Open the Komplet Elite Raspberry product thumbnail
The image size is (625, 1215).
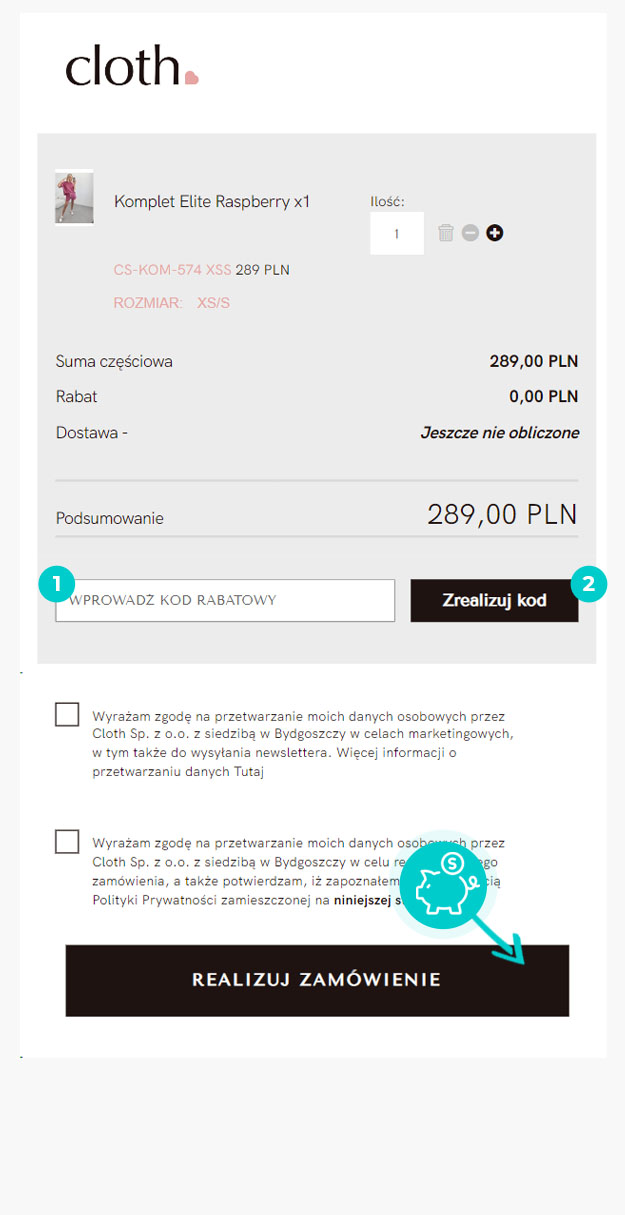pos(74,197)
